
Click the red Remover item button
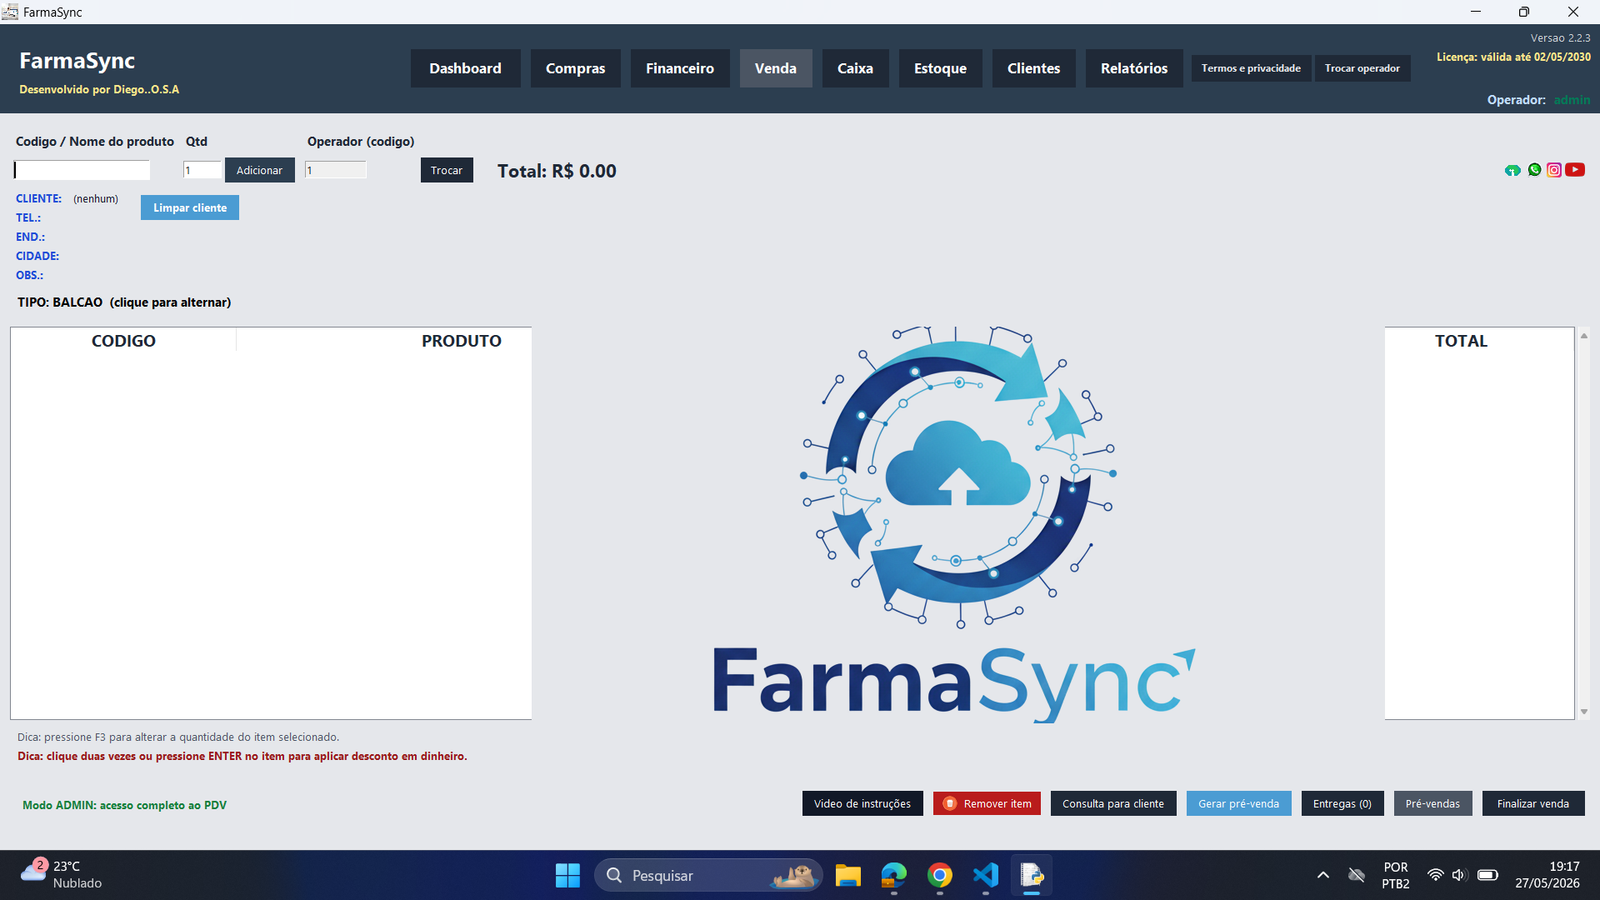click(987, 803)
